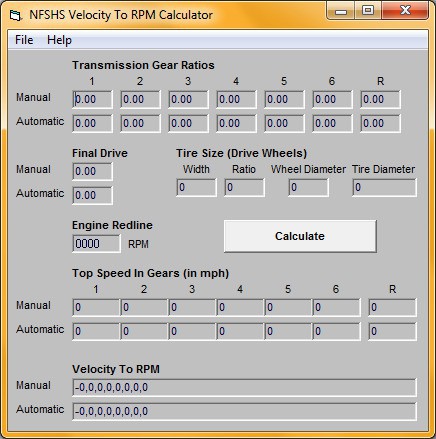This screenshot has height=439, width=436.
Task: Click the Calculate button
Action: (300, 236)
